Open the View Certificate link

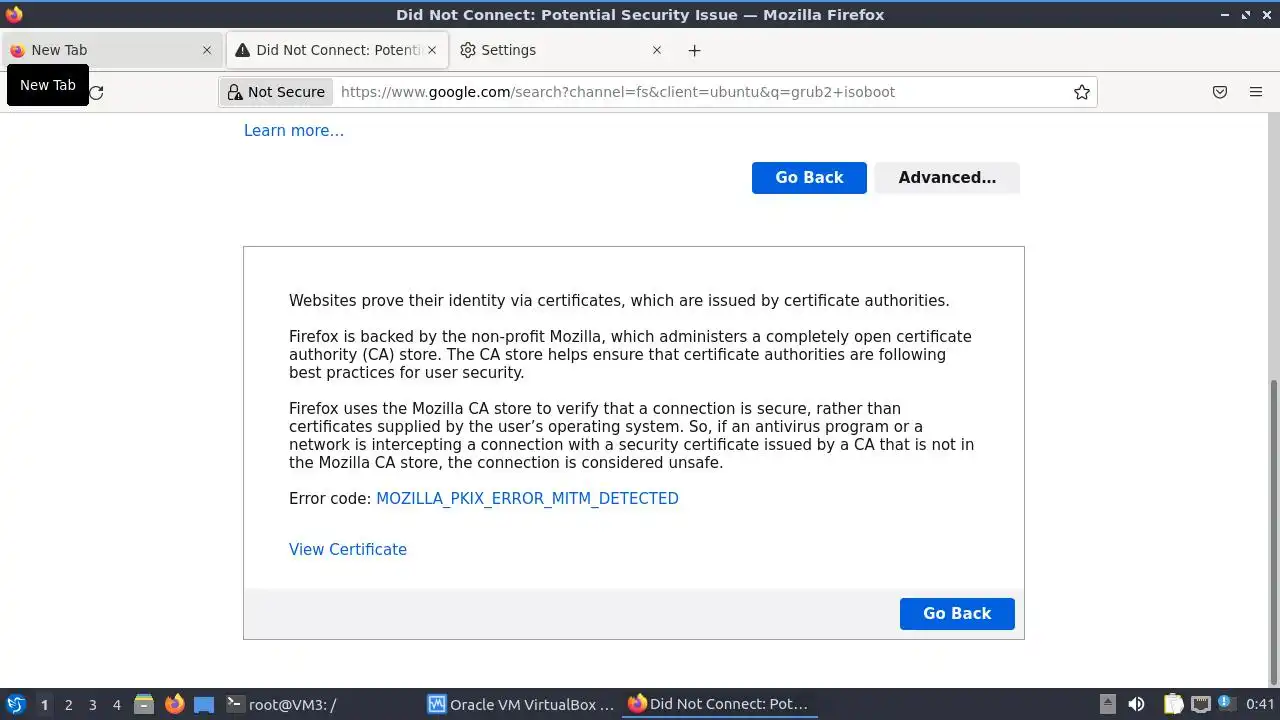(348, 549)
